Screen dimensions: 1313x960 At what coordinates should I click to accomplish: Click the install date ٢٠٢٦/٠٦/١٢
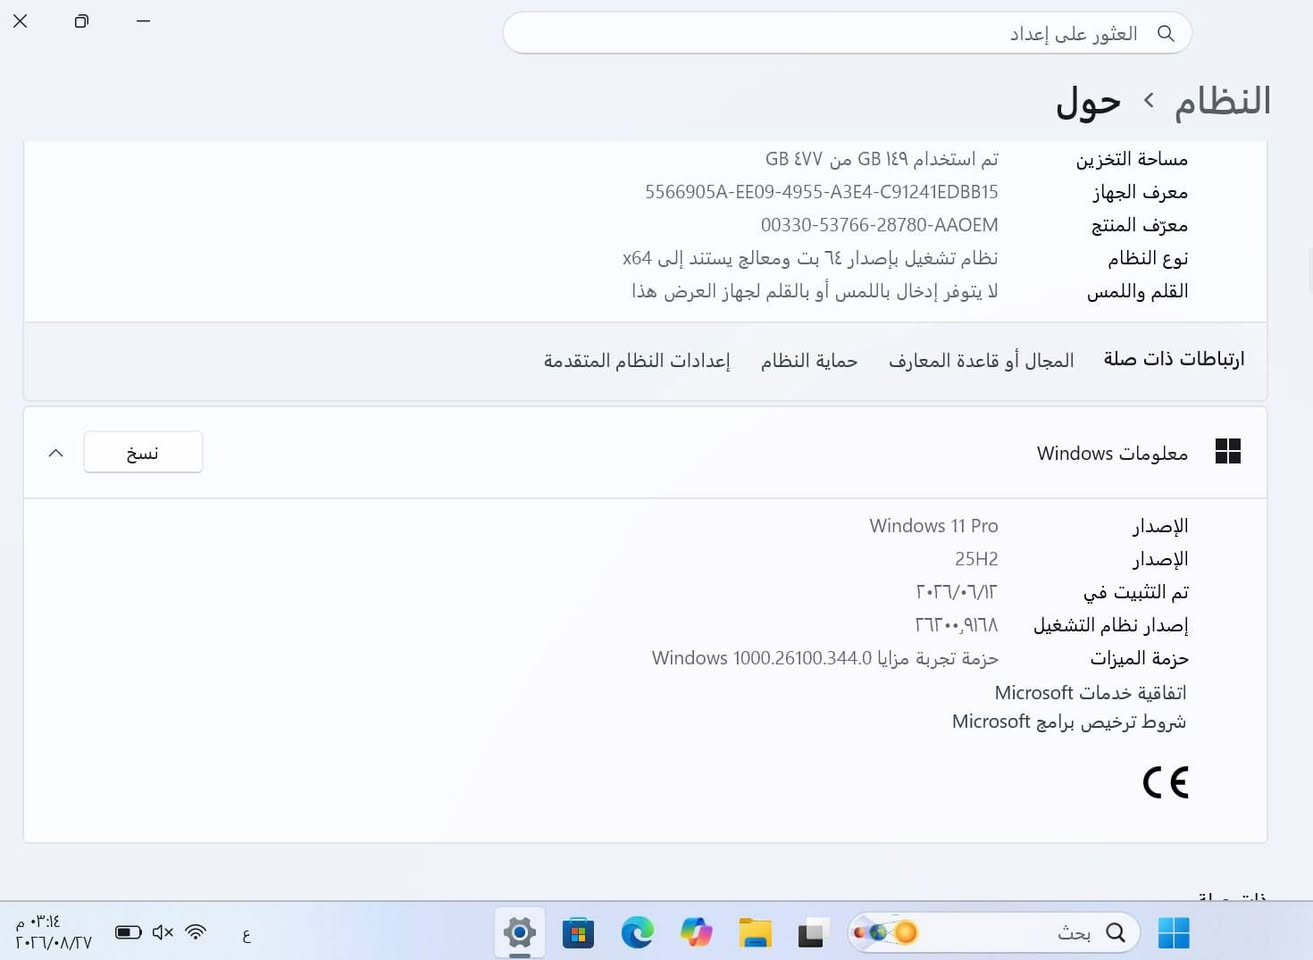(956, 592)
